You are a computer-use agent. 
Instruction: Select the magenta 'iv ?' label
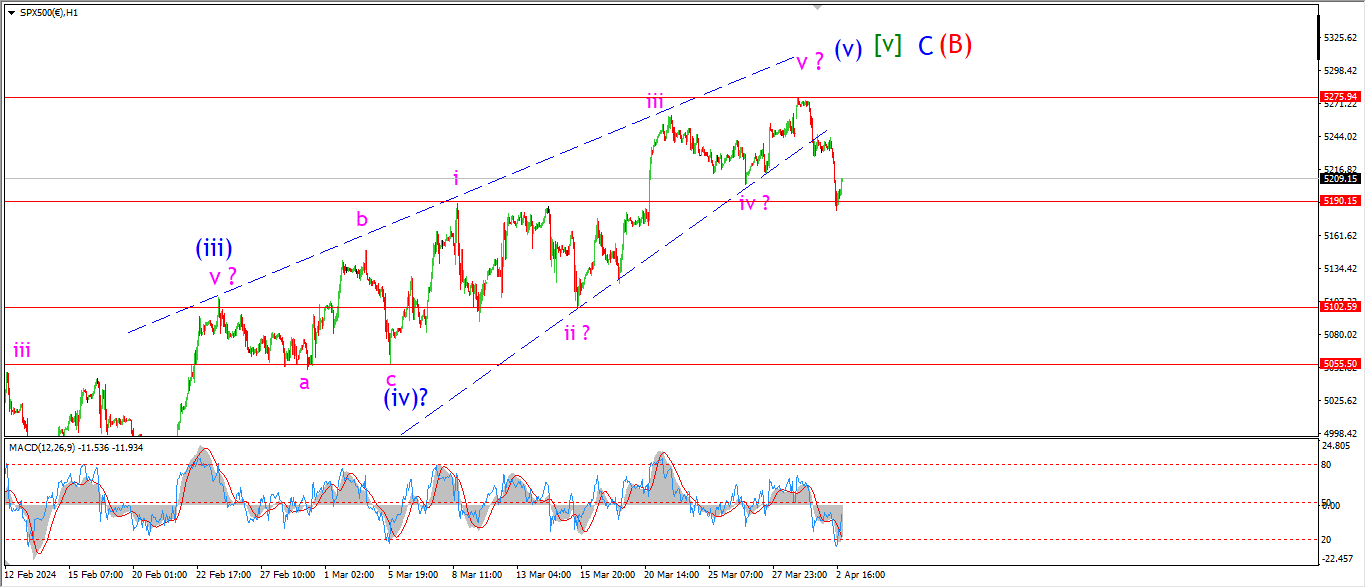754,203
